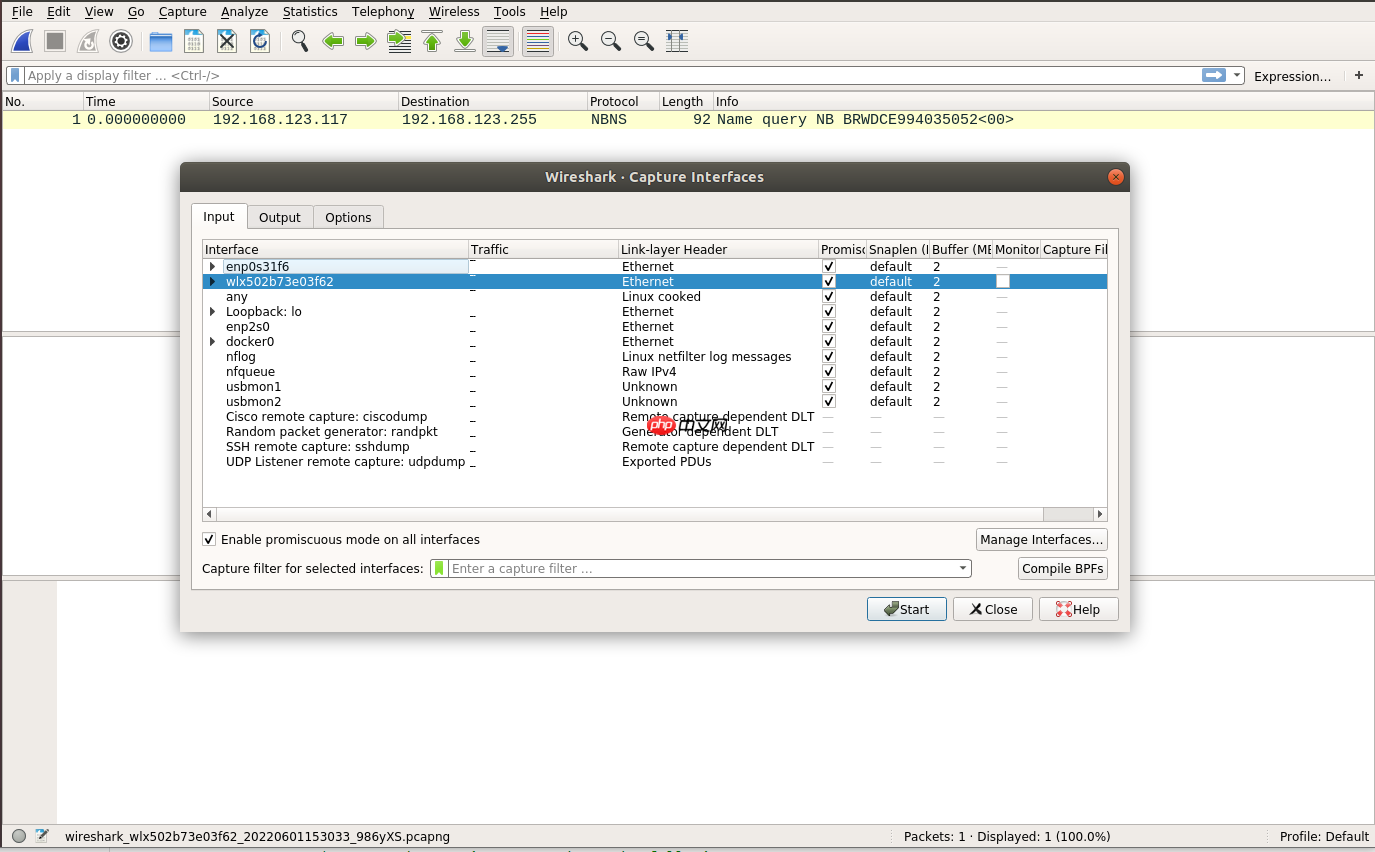Expand the Loopback: lo interface row
1375x852 pixels.
(x=212, y=312)
